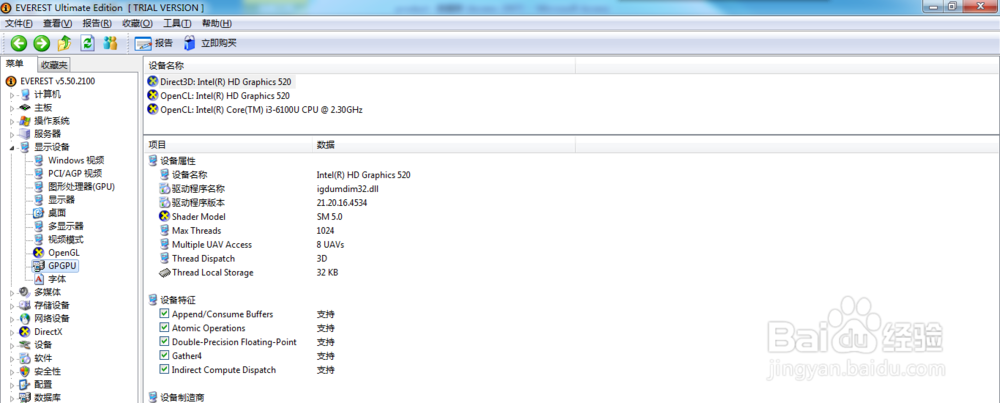
Task: Click the Up level arrow toolbar icon
Action: [64, 43]
